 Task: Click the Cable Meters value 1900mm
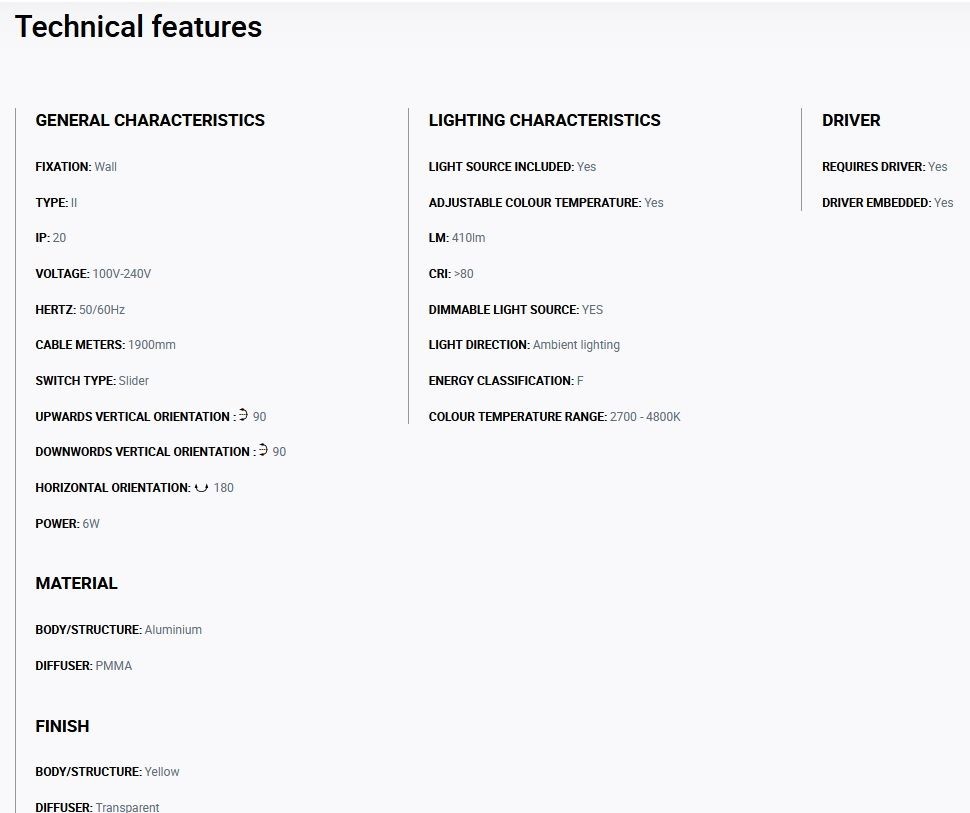tap(152, 345)
